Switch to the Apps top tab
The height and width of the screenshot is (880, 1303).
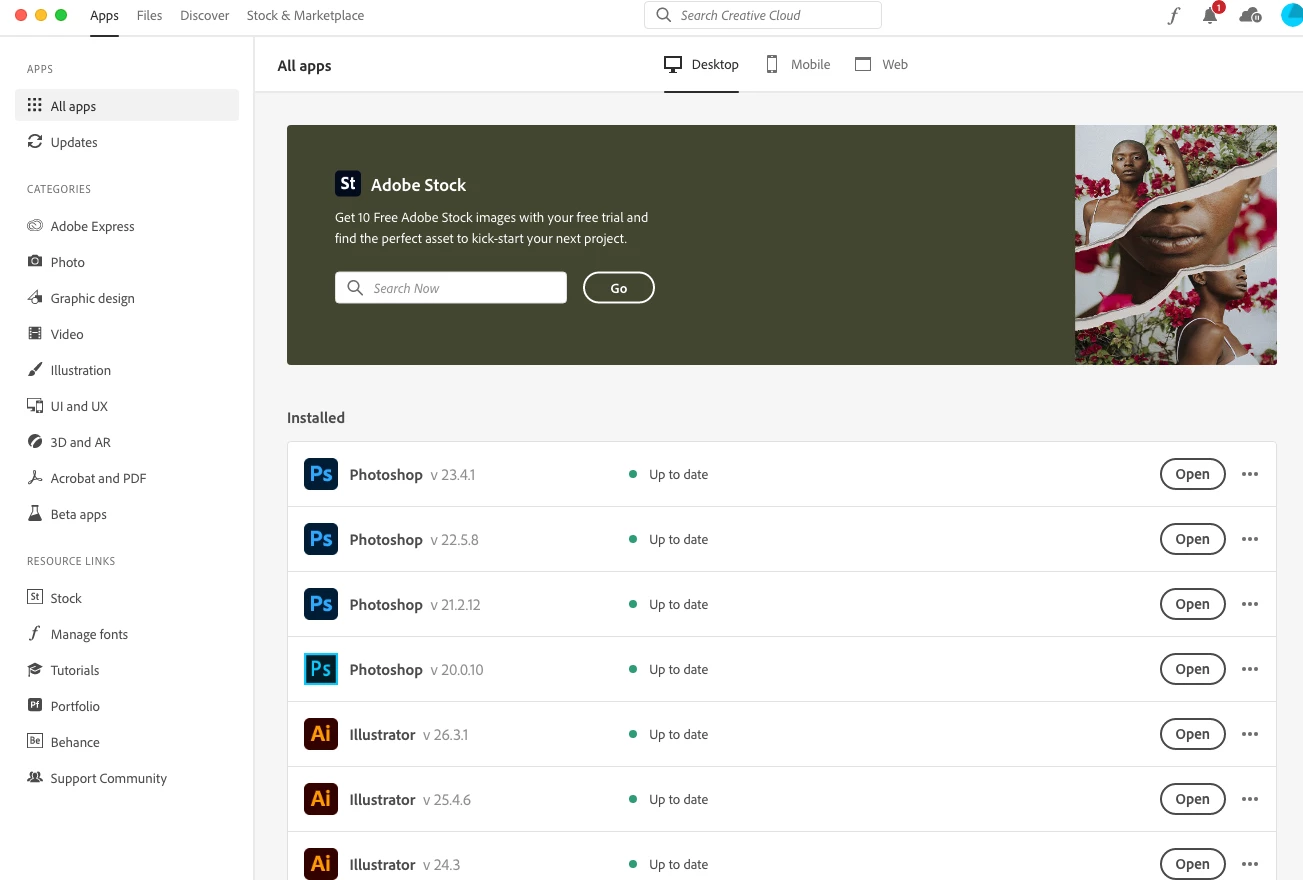[104, 15]
